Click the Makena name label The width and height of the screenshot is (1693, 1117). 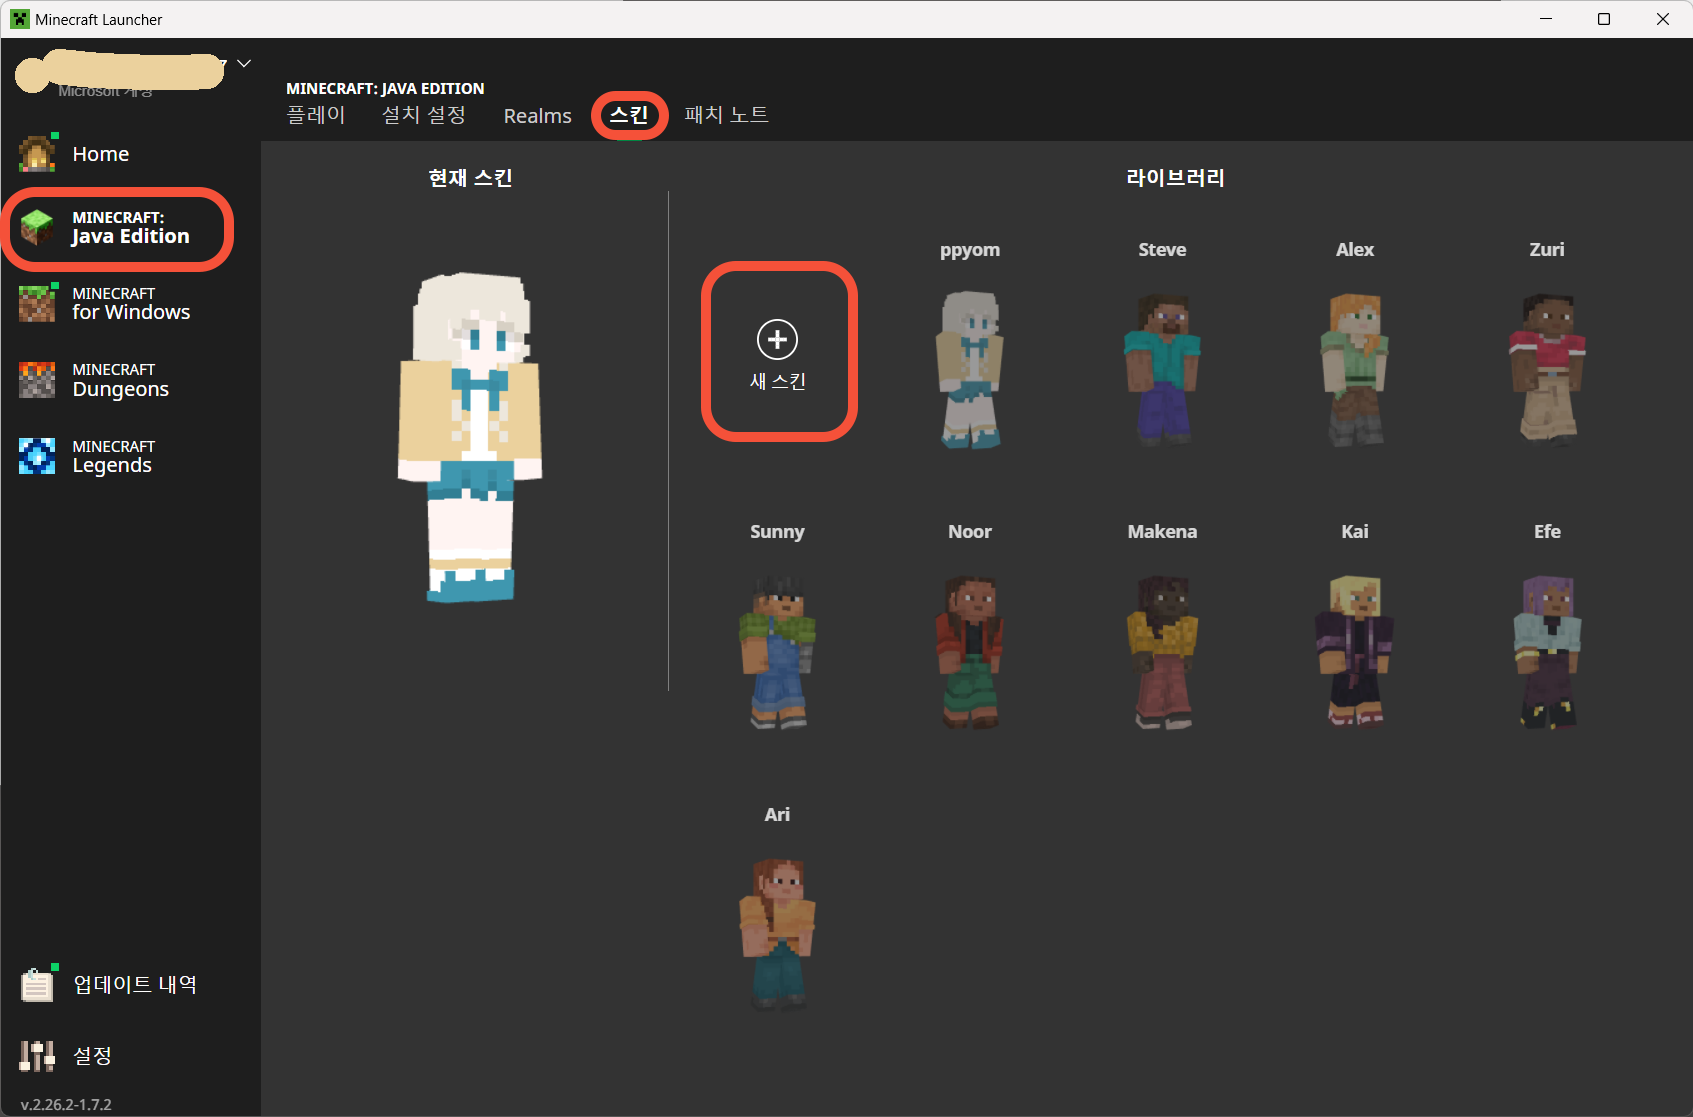point(1162,532)
